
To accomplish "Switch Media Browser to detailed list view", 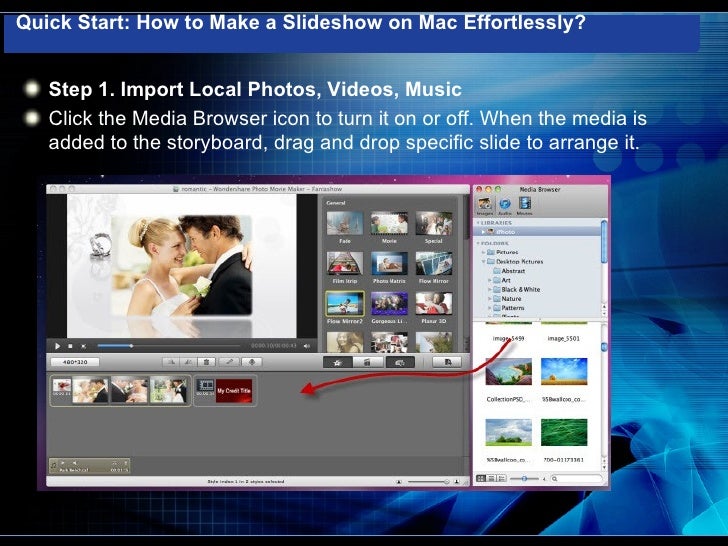I will coord(501,478).
